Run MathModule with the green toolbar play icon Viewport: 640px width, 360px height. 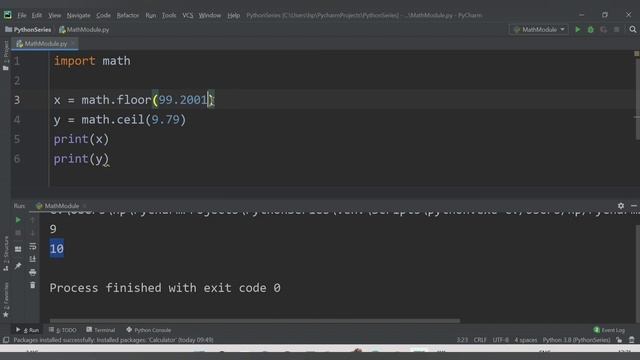tap(578, 29)
